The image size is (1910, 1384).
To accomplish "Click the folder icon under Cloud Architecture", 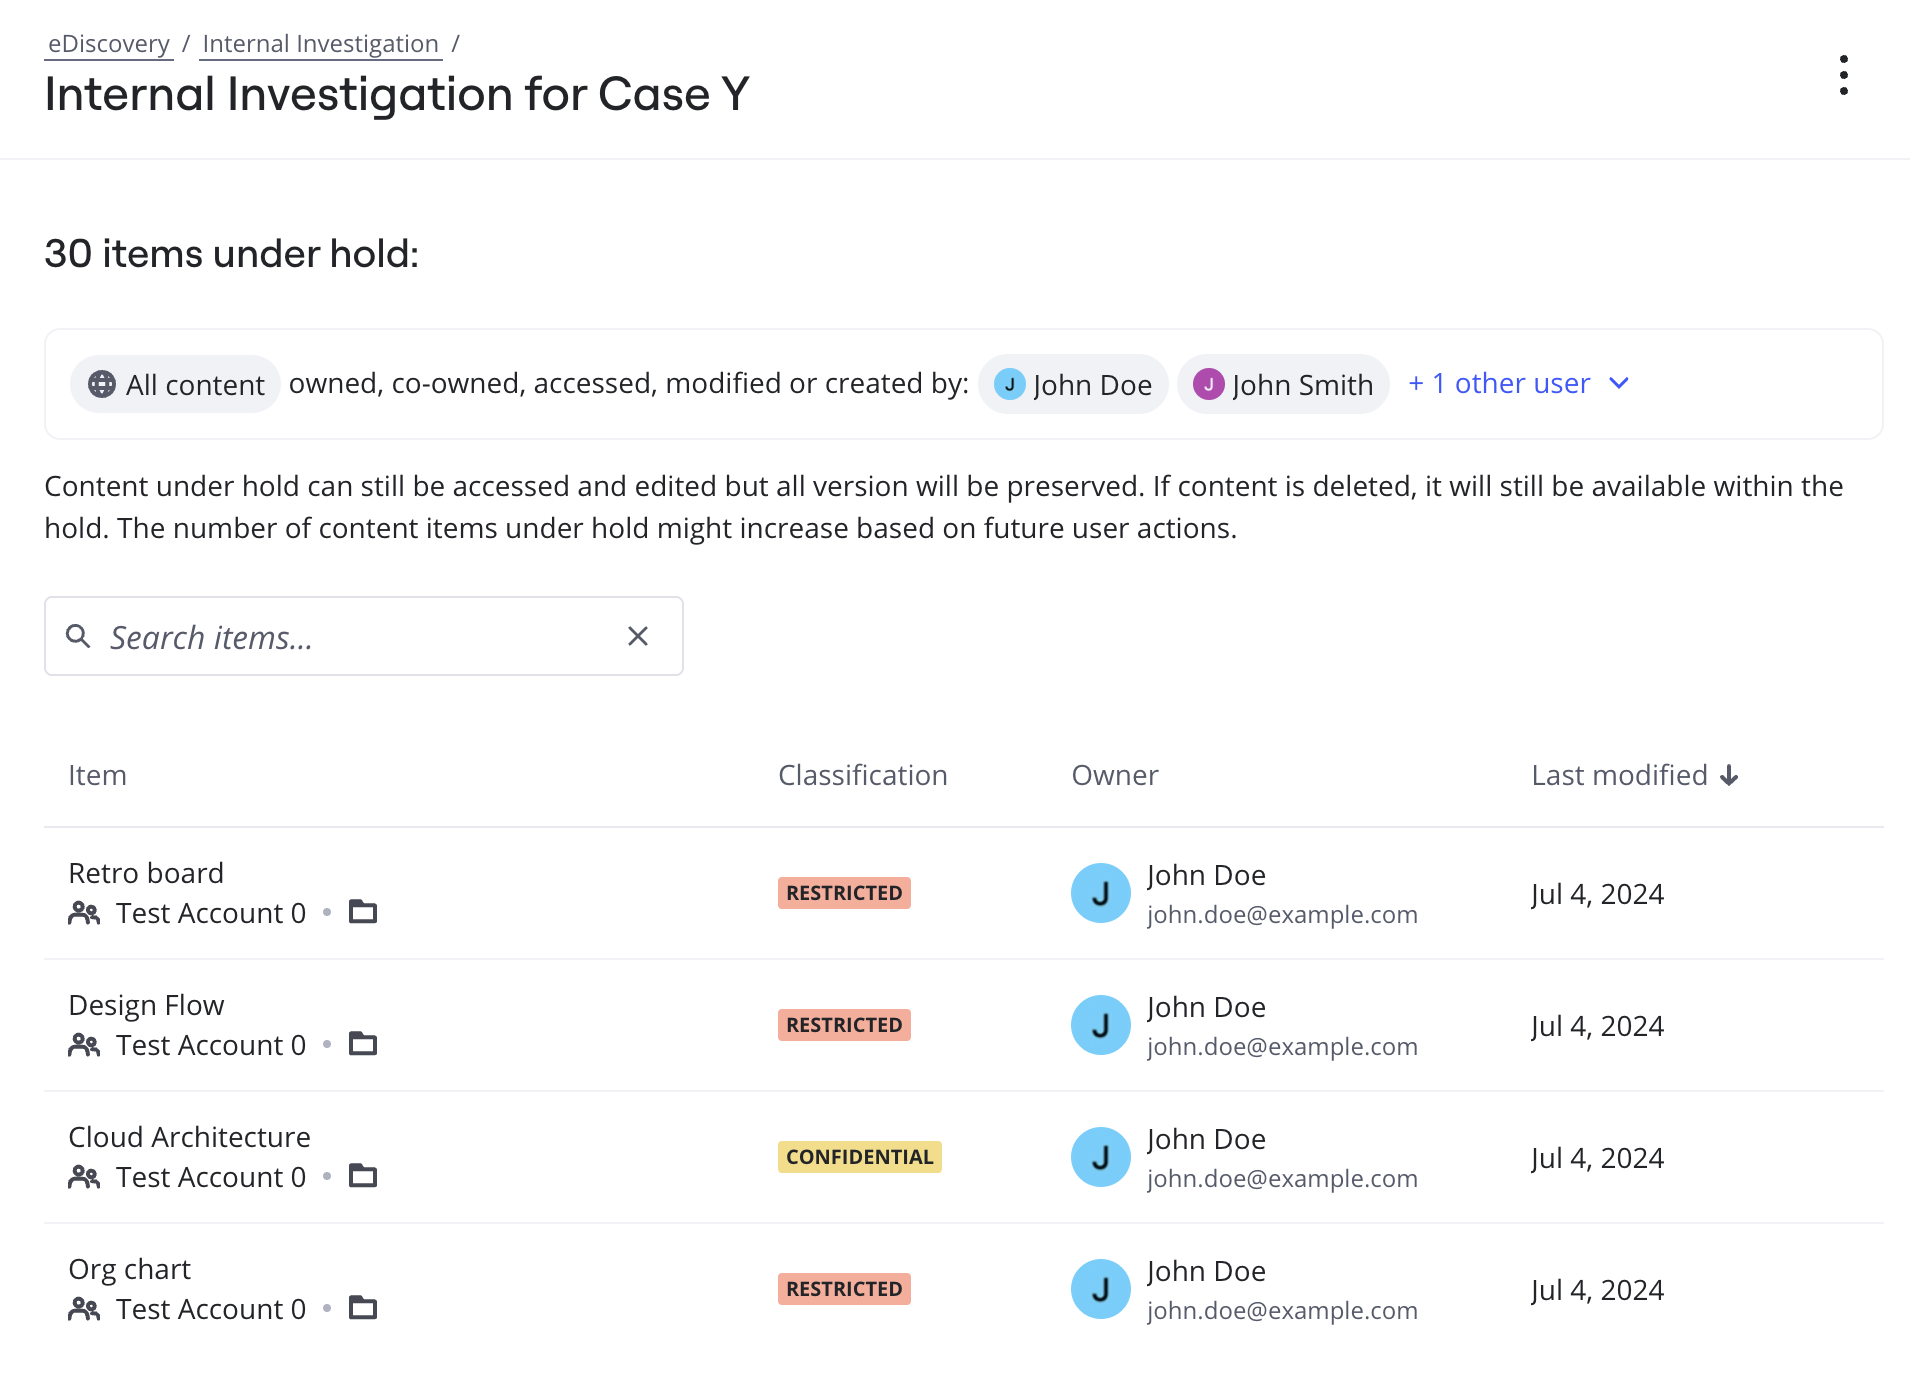I will pos(362,1176).
